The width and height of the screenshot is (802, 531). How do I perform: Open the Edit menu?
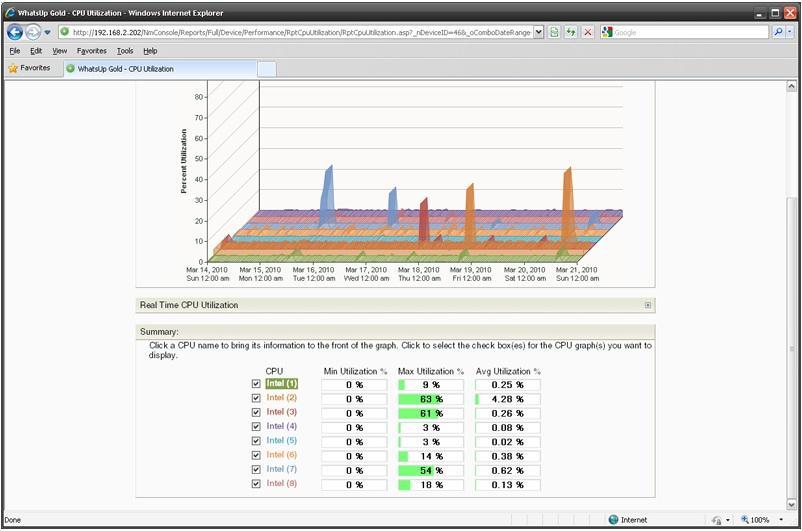pos(36,51)
